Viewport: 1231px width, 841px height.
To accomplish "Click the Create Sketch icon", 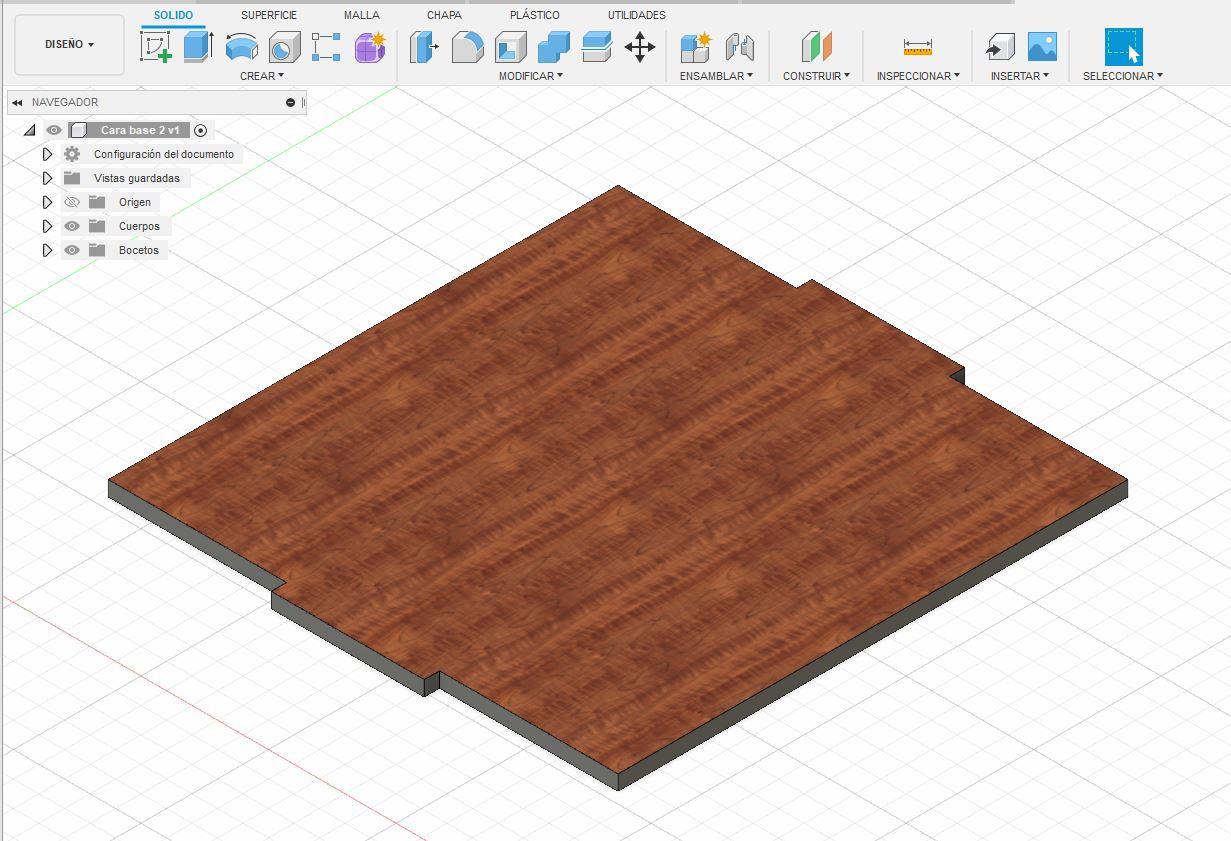I will point(156,46).
